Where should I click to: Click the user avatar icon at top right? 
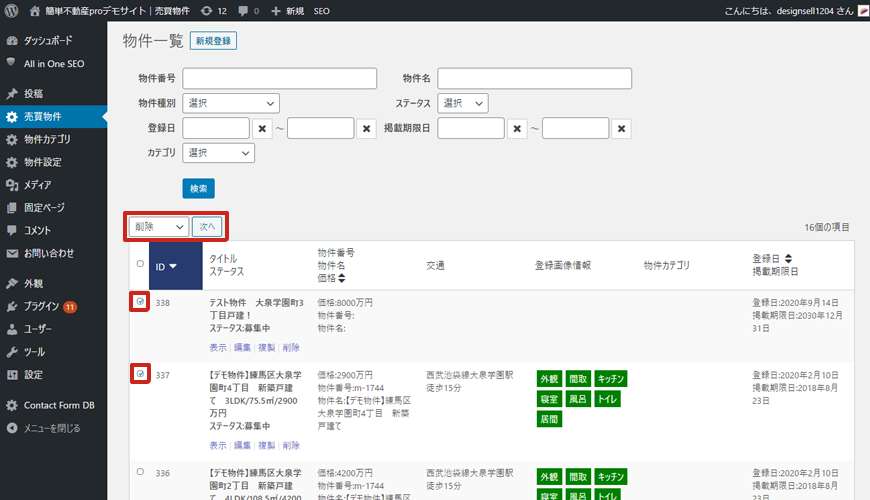pos(862,11)
